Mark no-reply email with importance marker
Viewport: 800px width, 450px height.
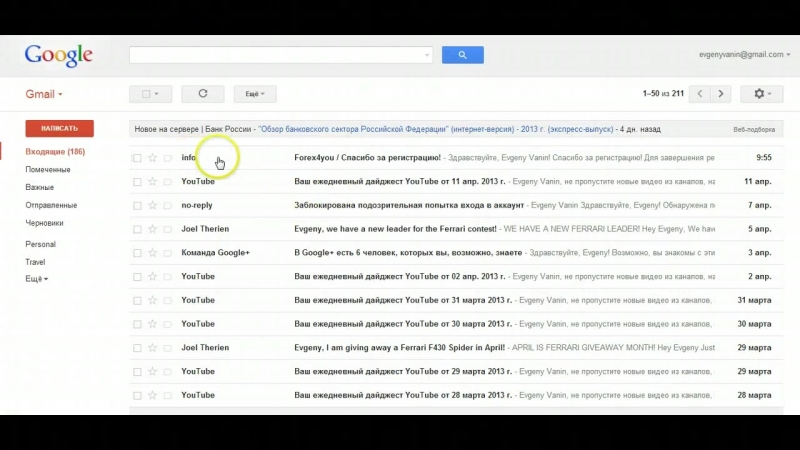click(x=167, y=206)
